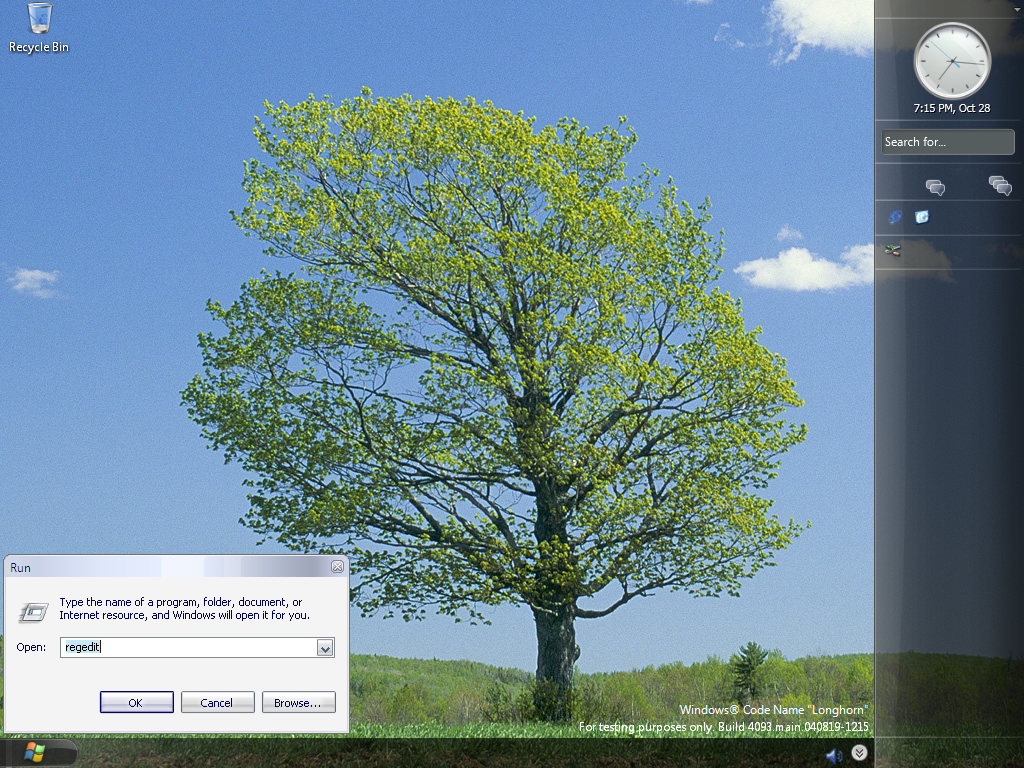Close the Run dialog
This screenshot has width=1024, height=768.
point(337,567)
